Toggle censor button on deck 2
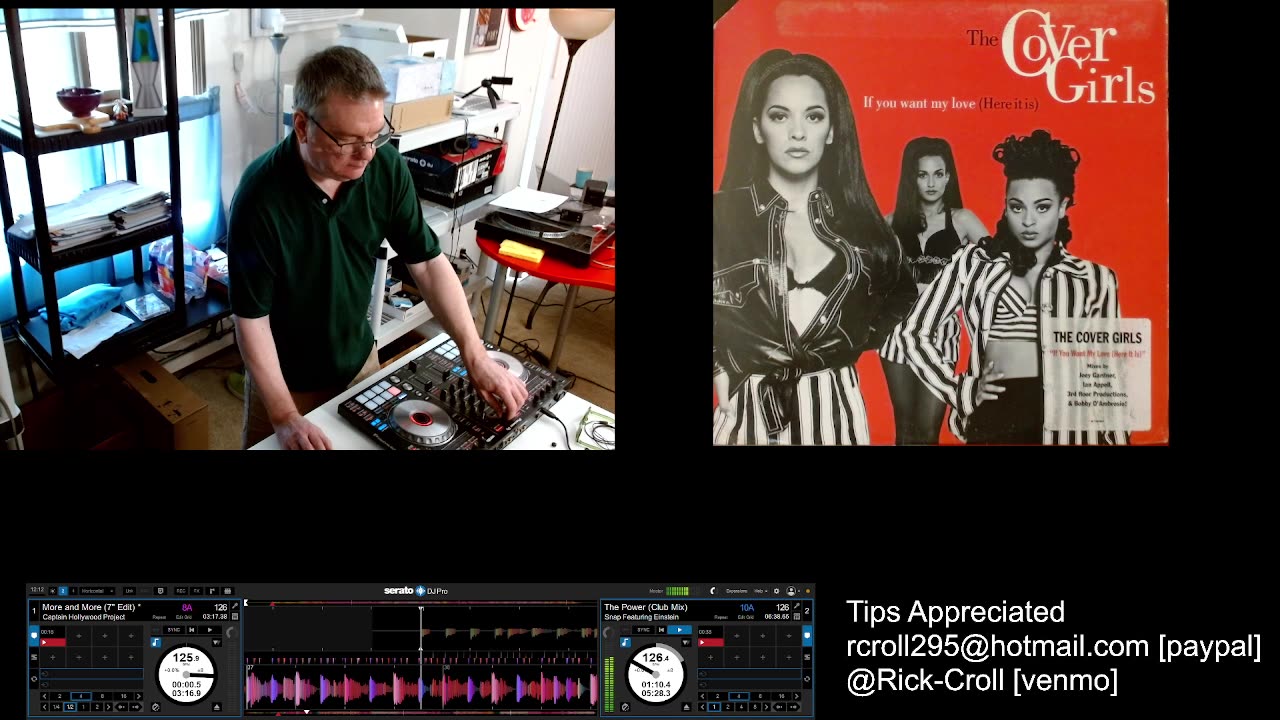 (625, 707)
